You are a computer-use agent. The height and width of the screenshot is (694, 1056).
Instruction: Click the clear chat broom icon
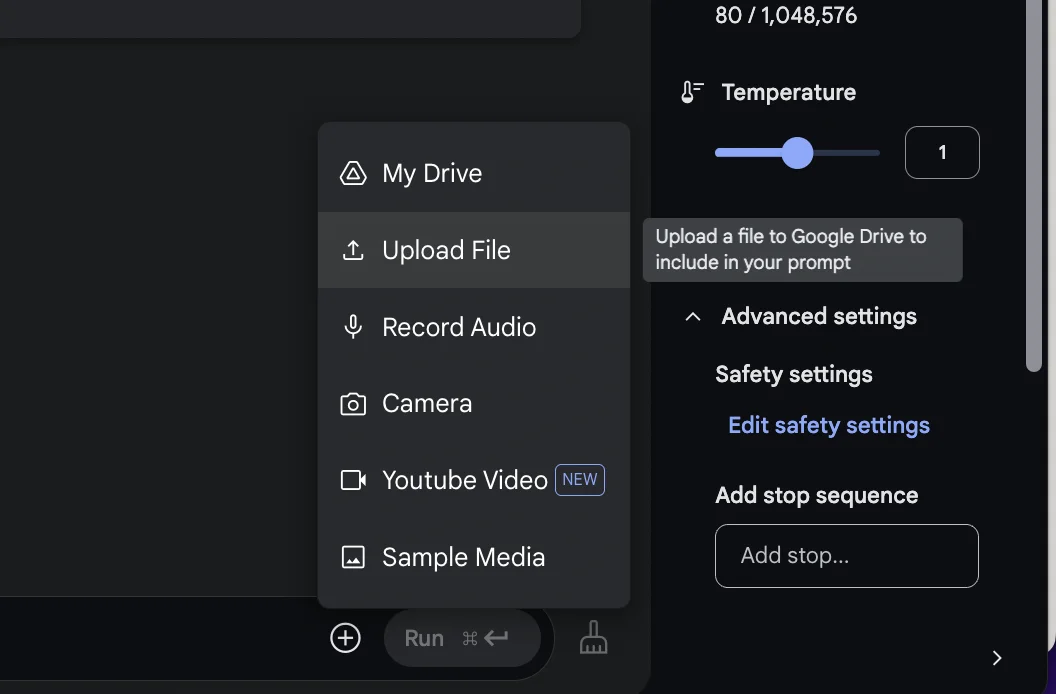(x=593, y=637)
